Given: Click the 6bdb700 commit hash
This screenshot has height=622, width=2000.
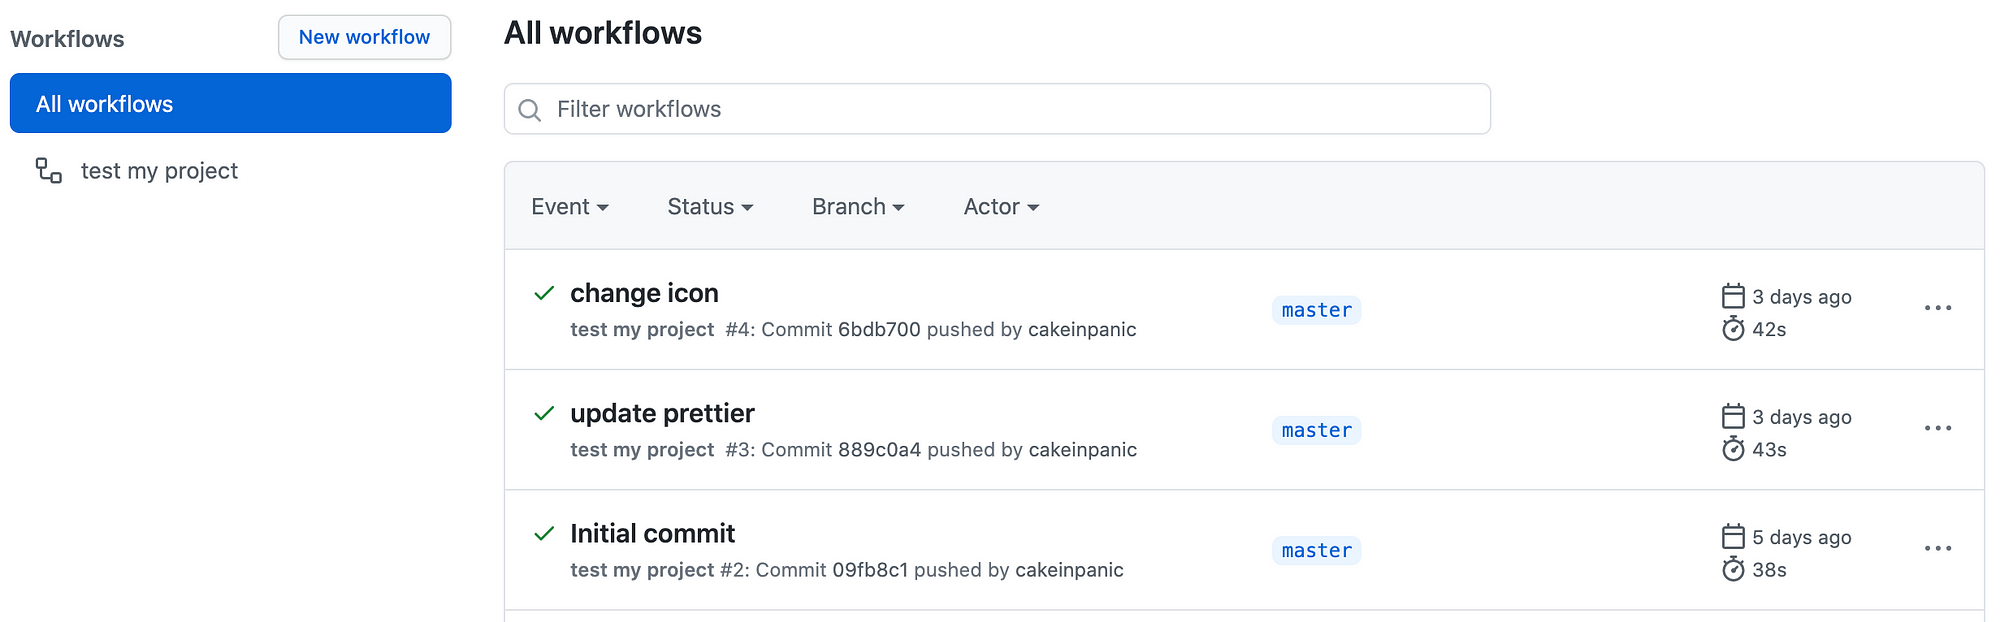Looking at the screenshot, I should [x=879, y=329].
